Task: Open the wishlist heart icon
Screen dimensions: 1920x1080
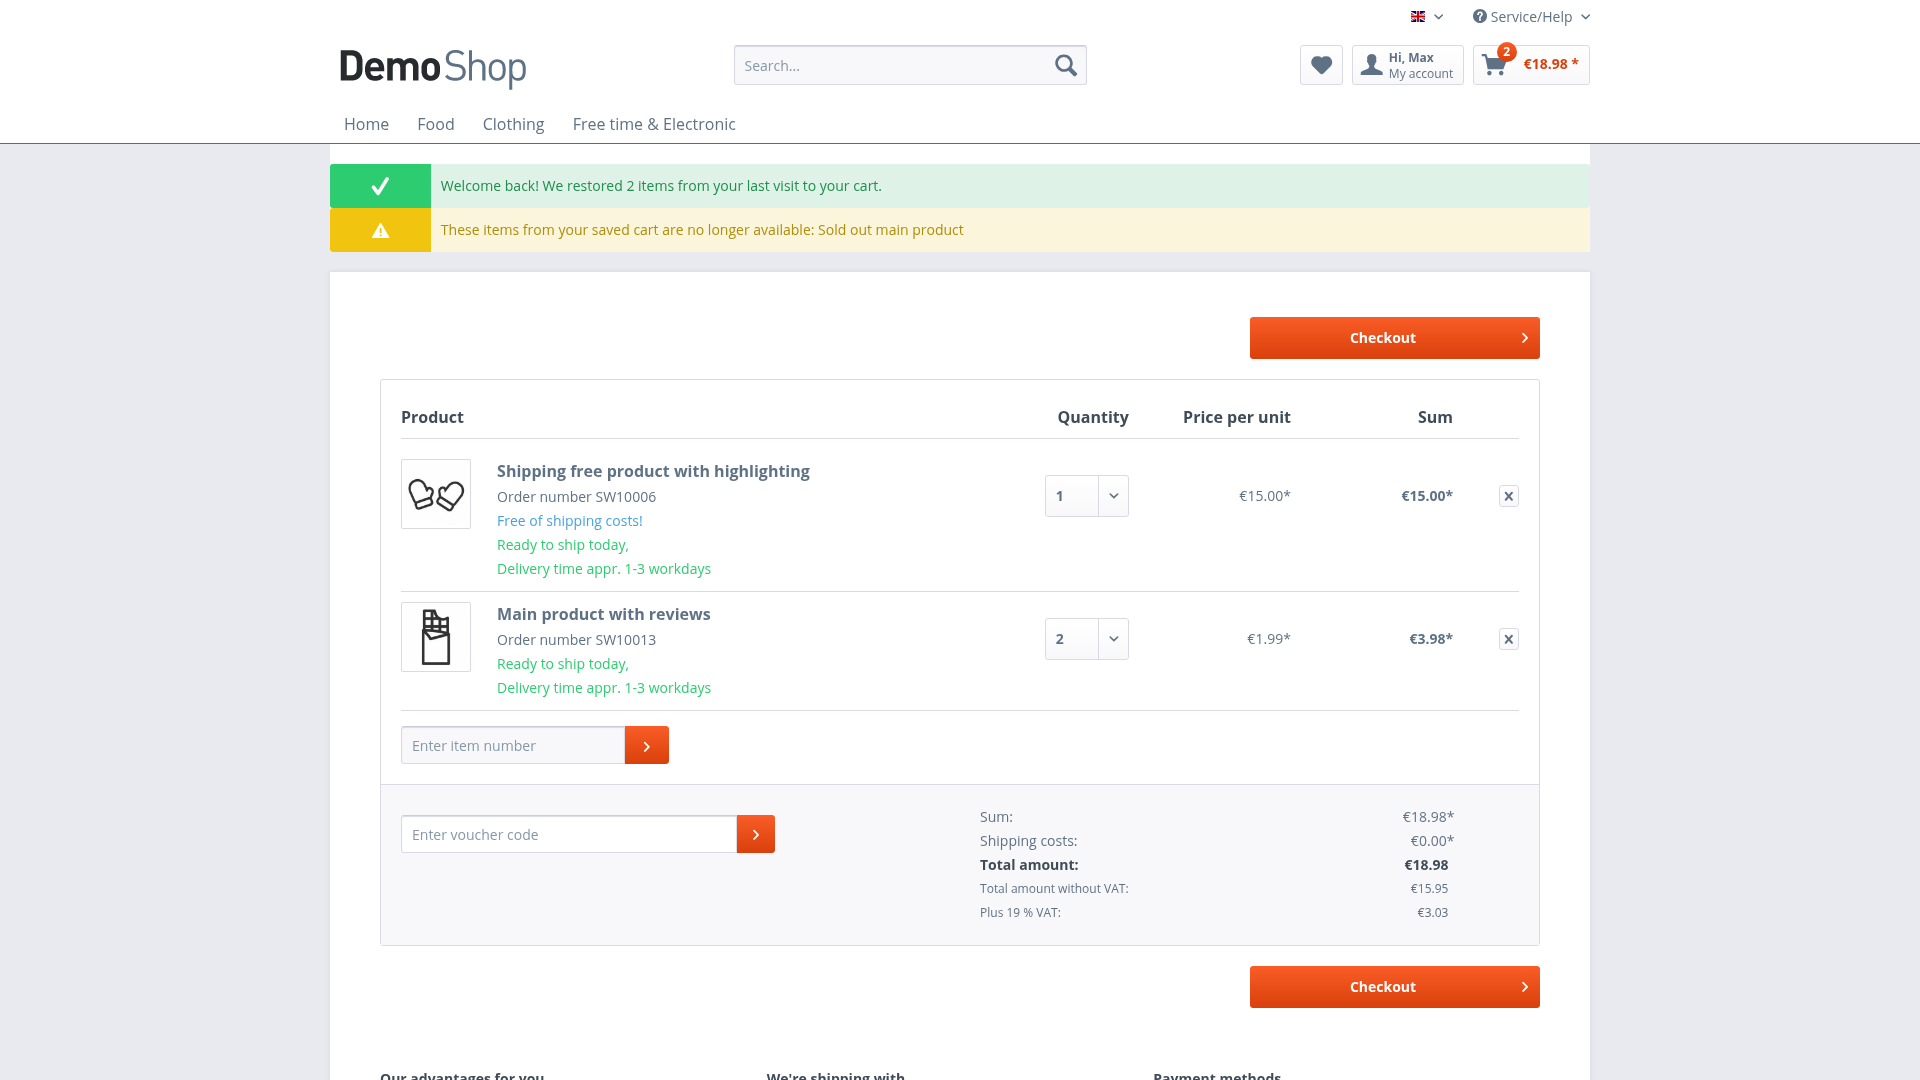Action: click(1321, 65)
